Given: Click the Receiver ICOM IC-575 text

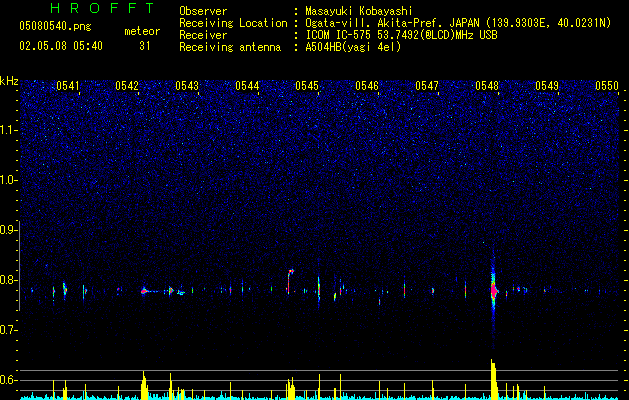Looking at the screenshot, I should coord(401,35).
